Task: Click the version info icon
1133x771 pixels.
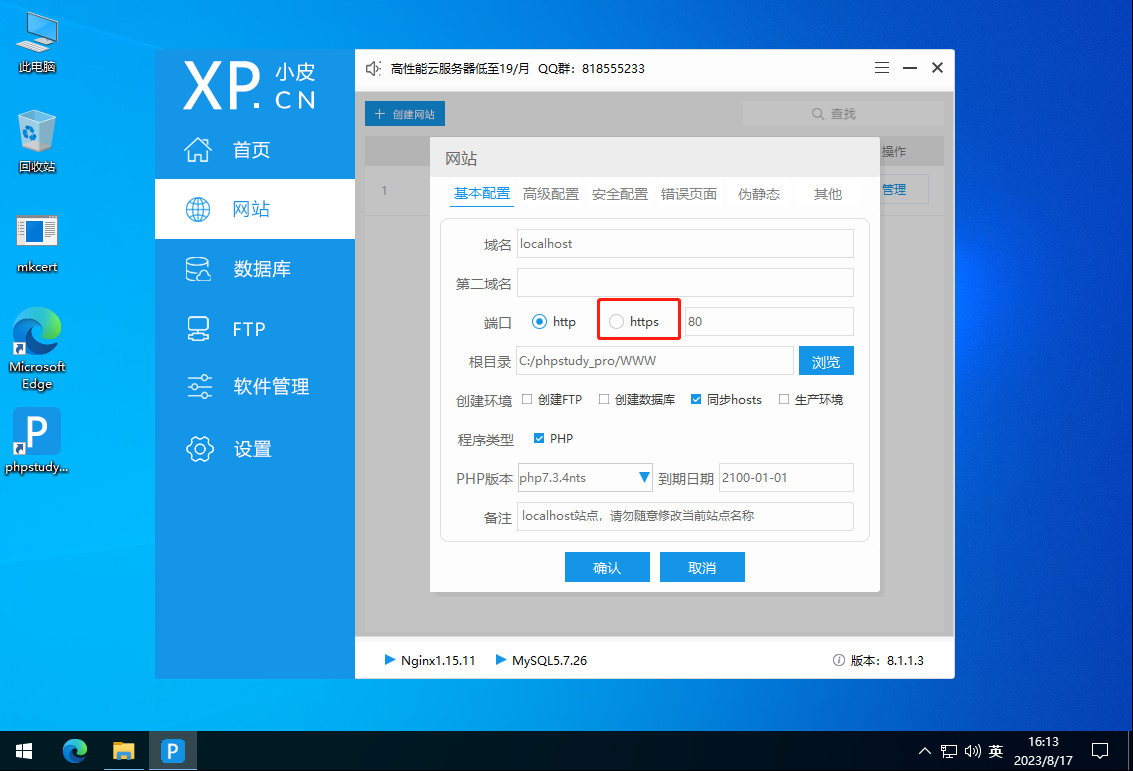Action: pyautogui.click(x=839, y=660)
